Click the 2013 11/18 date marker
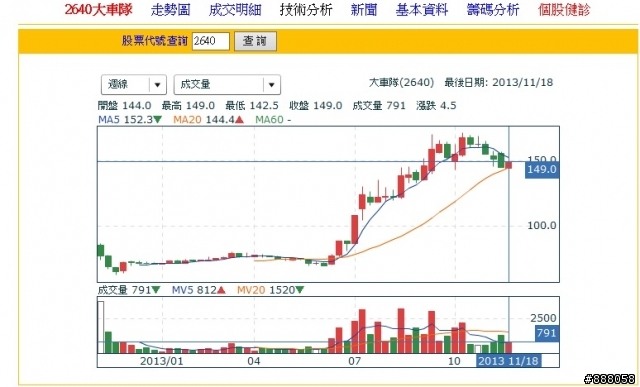 pos(509,361)
